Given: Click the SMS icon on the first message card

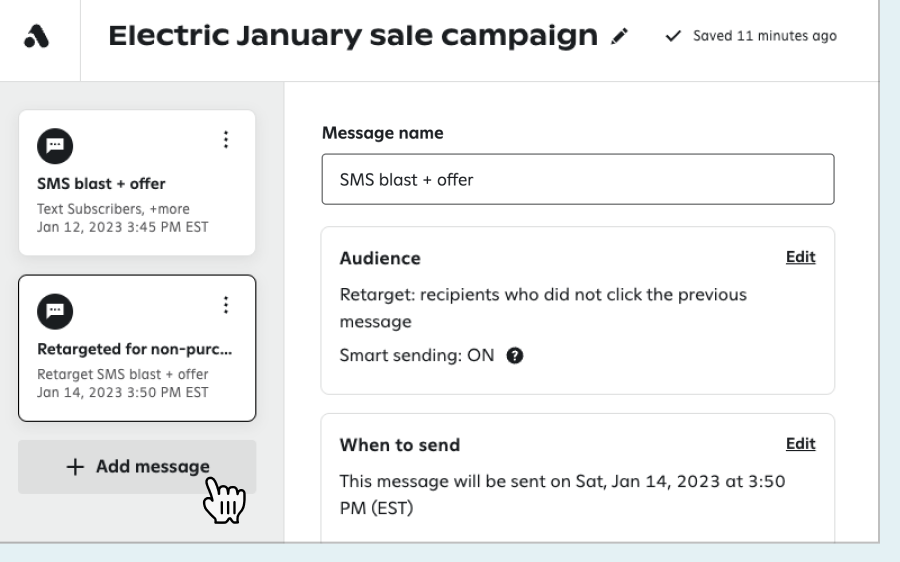Looking at the screenshot, I should coord(53,145).
